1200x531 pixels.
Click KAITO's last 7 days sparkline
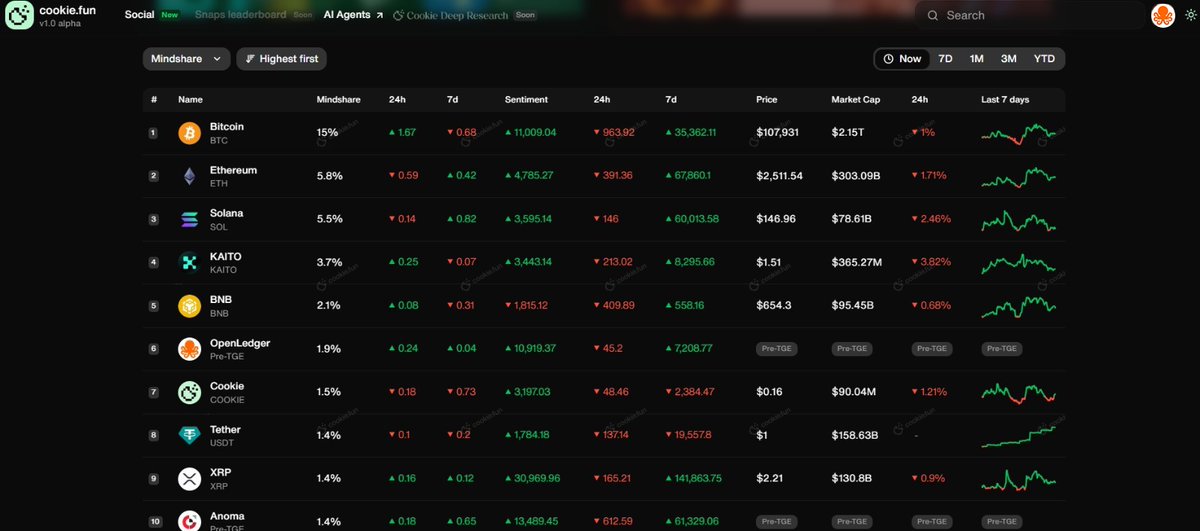(x=1018, y=262)
